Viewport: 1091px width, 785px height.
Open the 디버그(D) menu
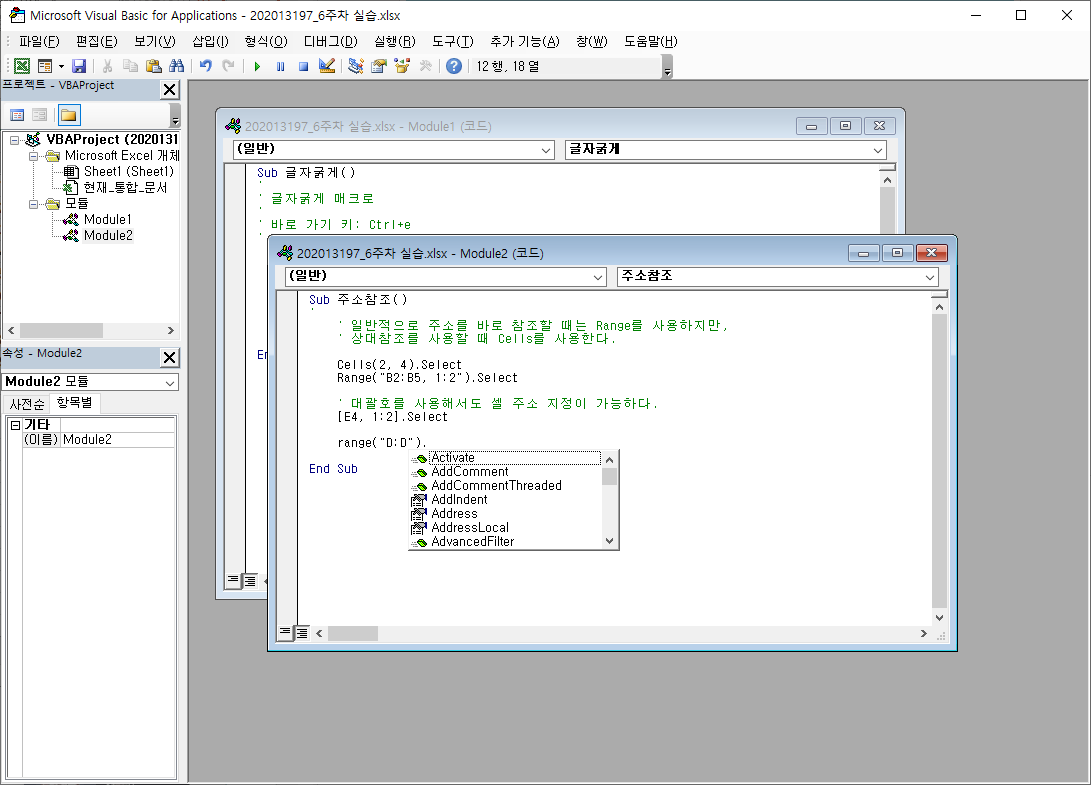[x=331, y=41]
